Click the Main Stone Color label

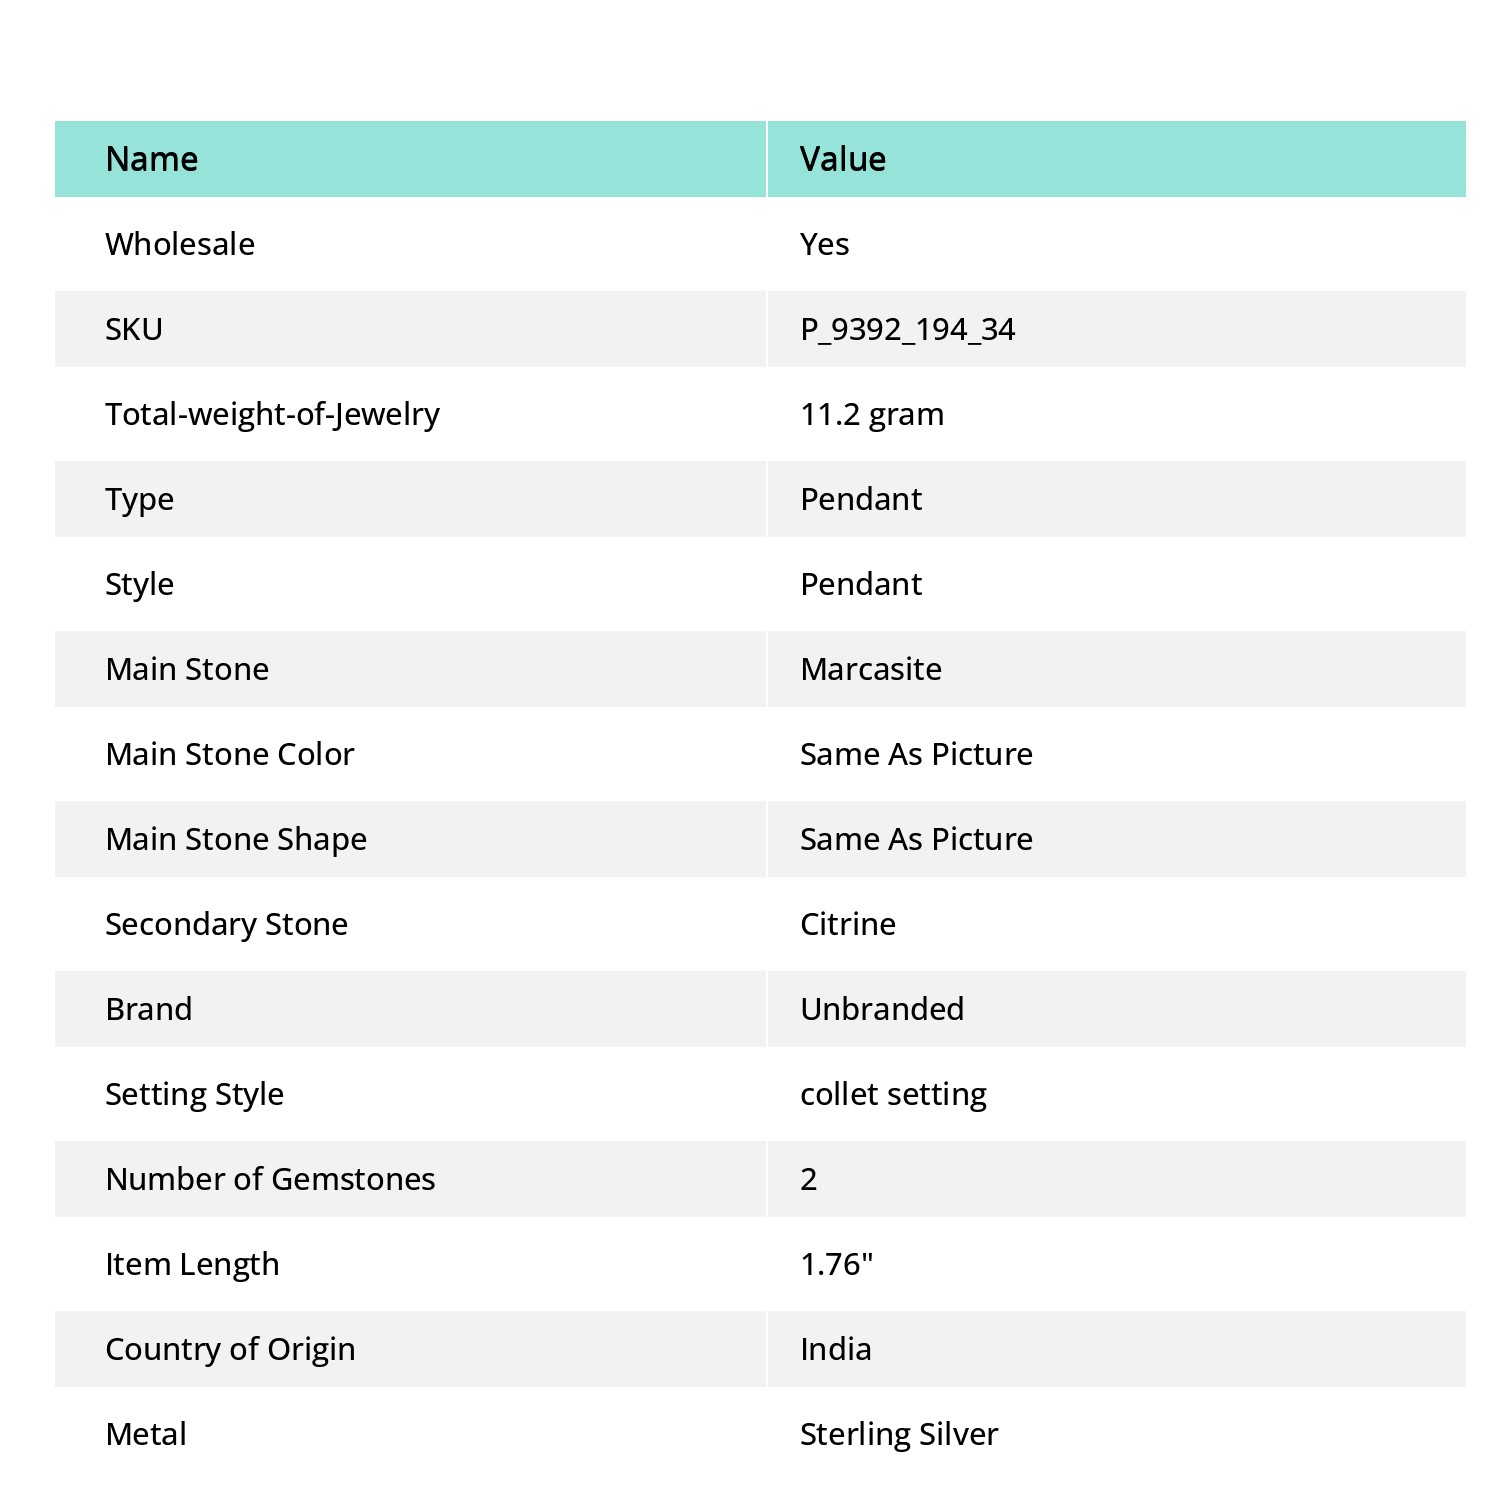(x=230, y=754)
